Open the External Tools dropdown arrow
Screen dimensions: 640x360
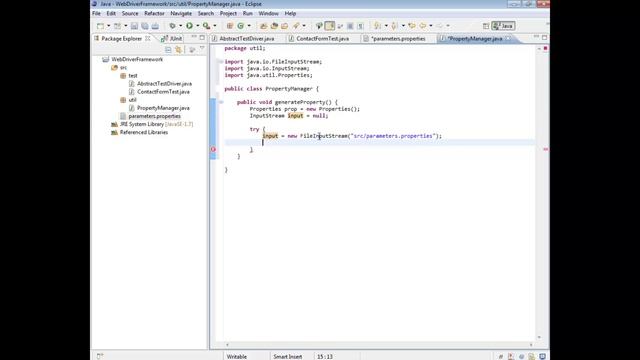click(x=215, y=26)
